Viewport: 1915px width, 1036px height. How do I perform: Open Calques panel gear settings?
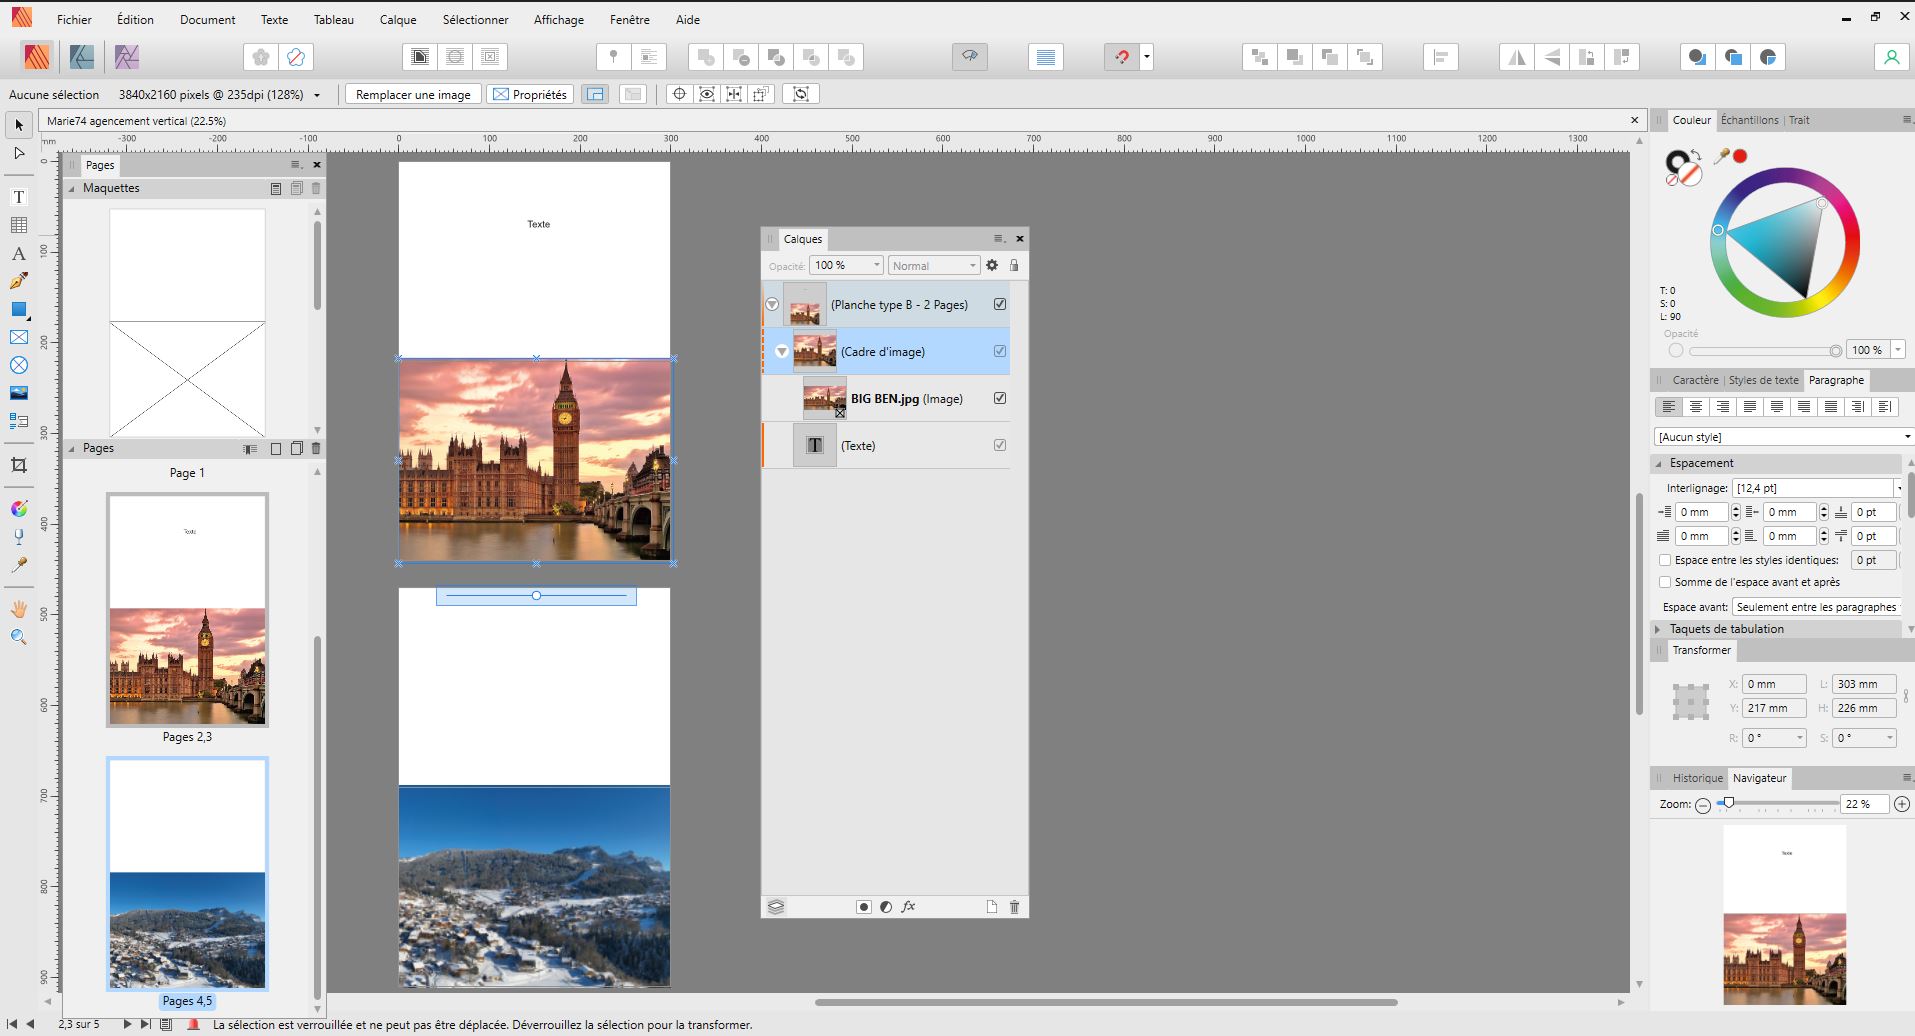pyautogui.click(x=992, y=265)
